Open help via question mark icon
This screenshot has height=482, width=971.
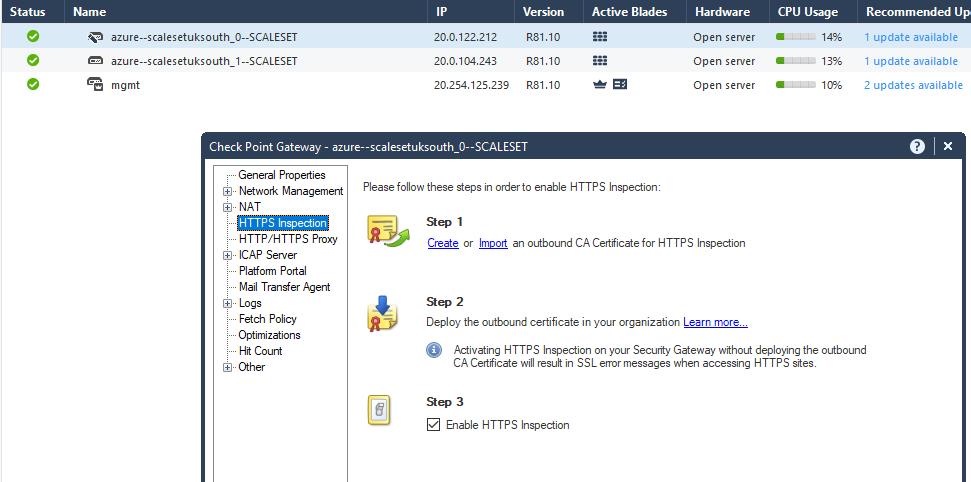point(917,146)
